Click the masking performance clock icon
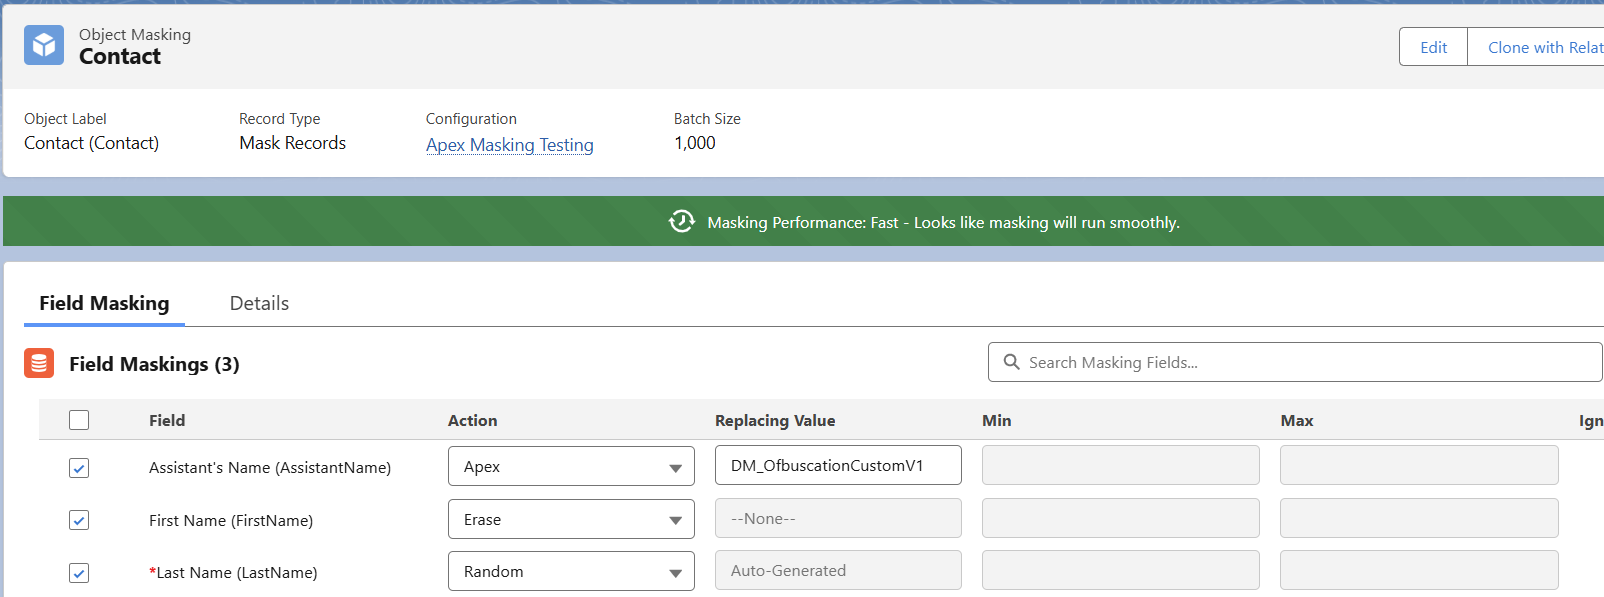 coord(682,222)
